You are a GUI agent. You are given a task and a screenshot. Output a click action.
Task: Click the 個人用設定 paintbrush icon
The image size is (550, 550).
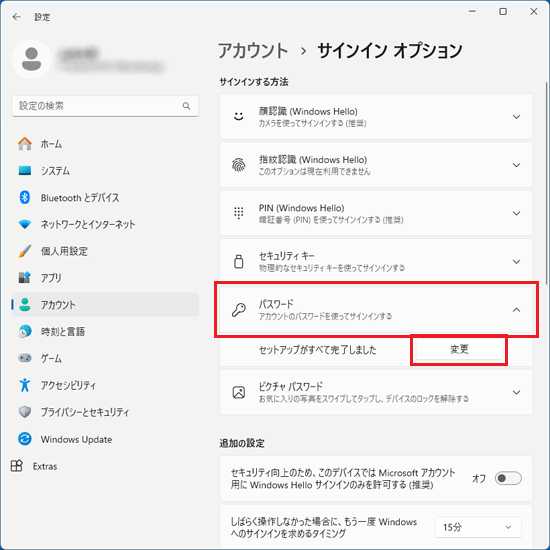(25, 251)
